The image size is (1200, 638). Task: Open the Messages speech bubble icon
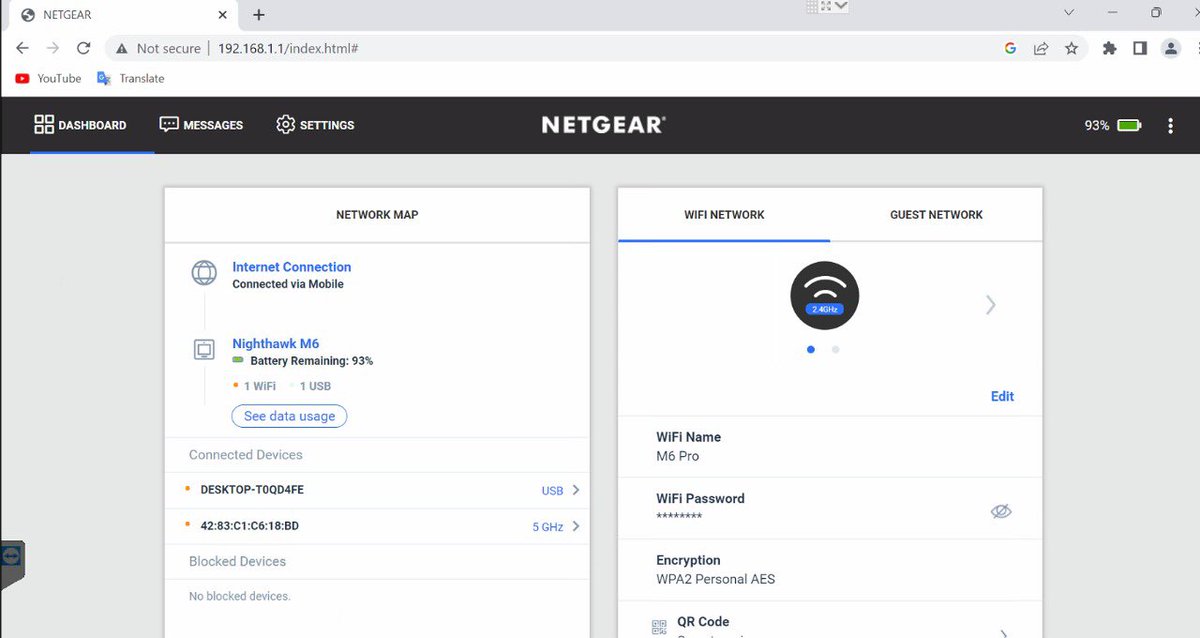(x=169, y=124)
